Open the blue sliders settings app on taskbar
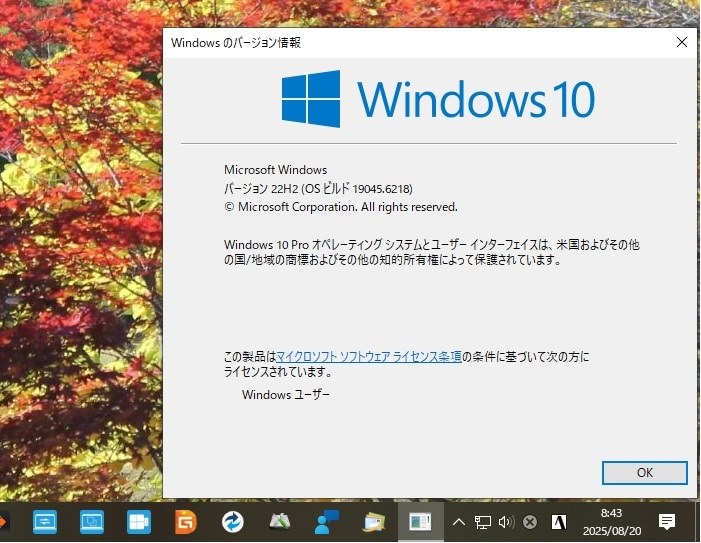The height and width of the screenshot is (543, 701). [x=45, y=522]
